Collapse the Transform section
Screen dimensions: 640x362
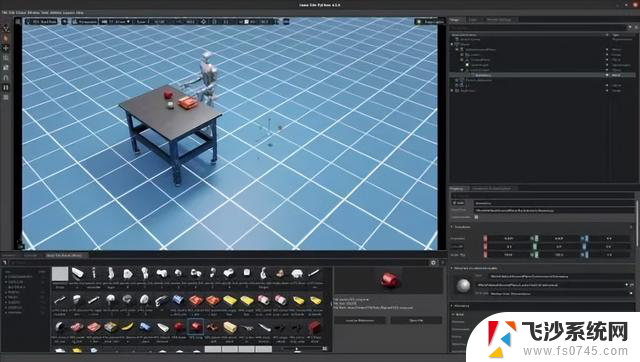(452, 227)
